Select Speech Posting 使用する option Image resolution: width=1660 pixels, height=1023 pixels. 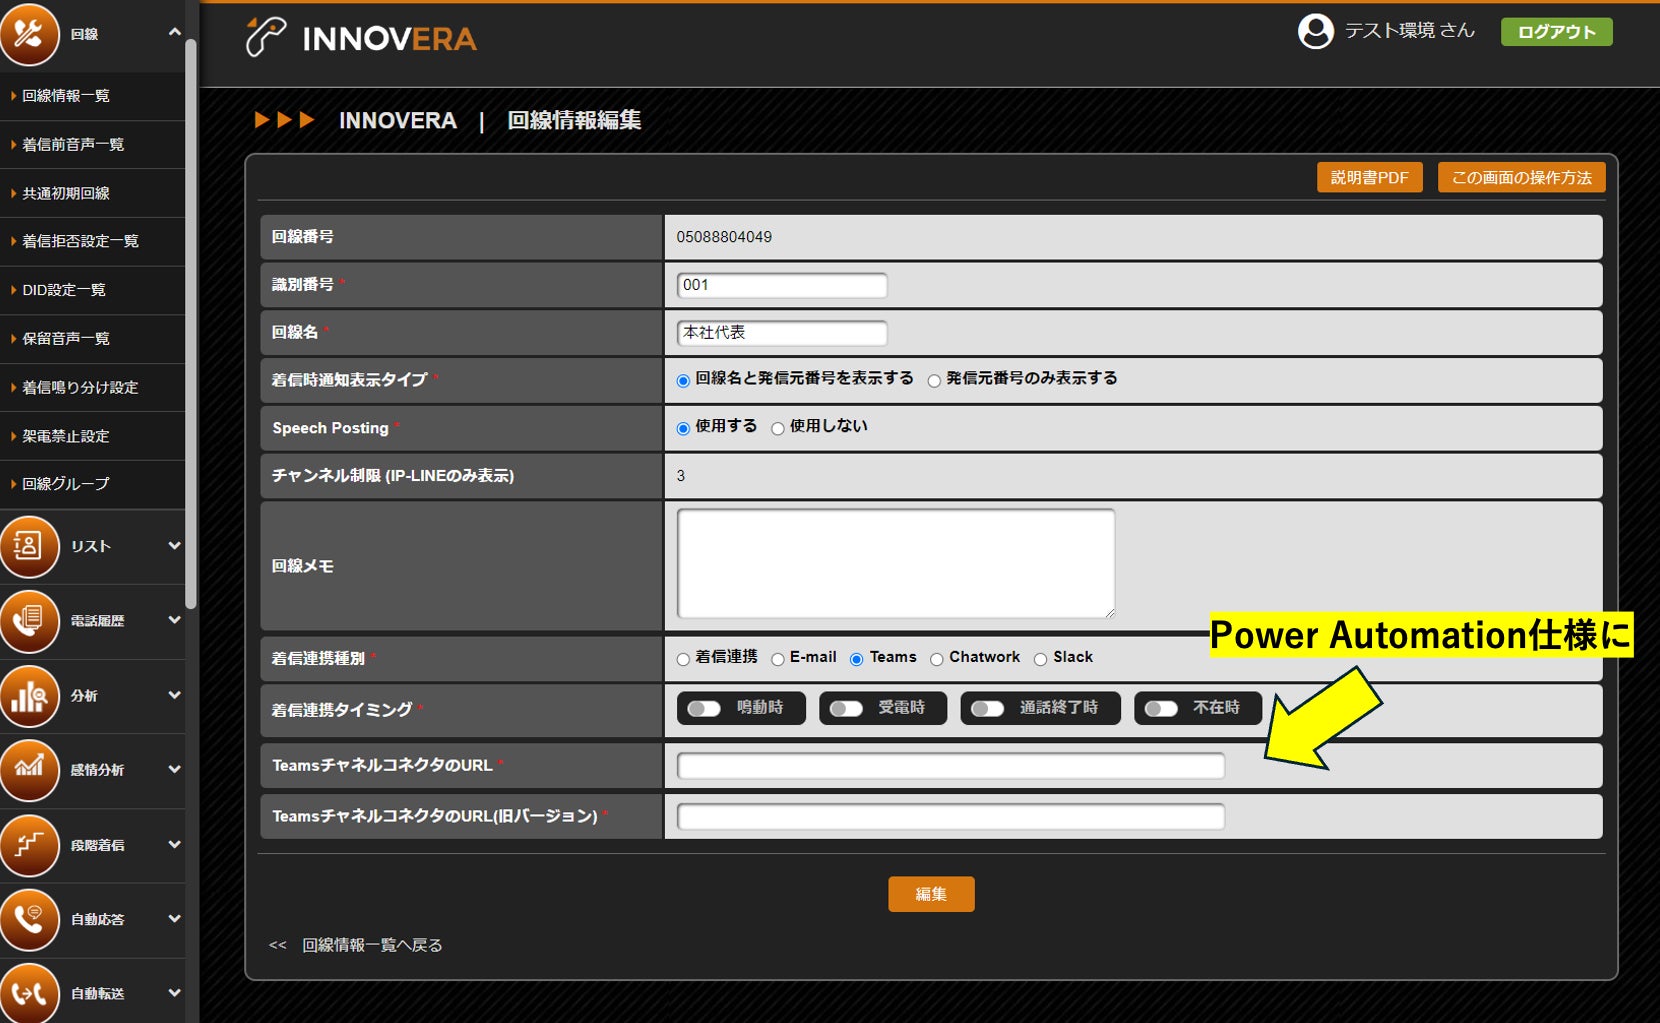(x=683, y=428)
